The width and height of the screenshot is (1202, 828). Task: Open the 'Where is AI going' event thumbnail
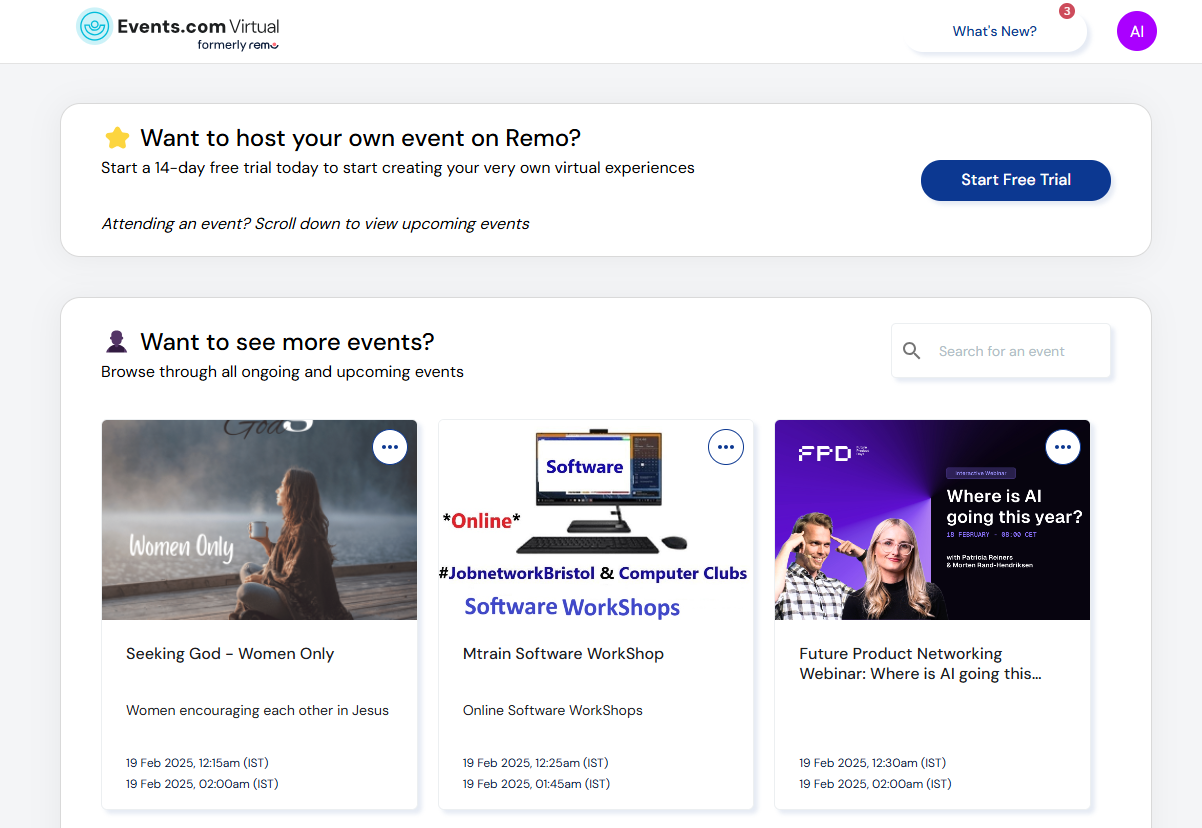pos(932,520)
